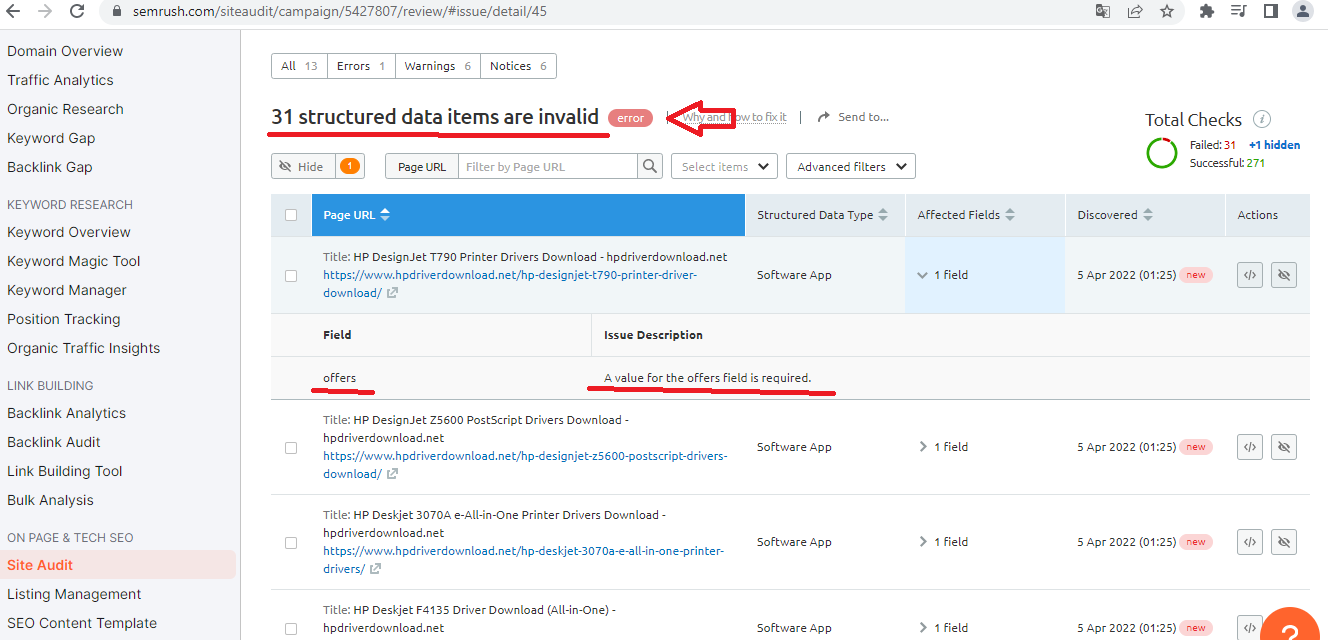Click the browser address bar
Image resolution: width=1328 pixels, height=640 pixels.
pyautogui.click(x=590, y=12)
